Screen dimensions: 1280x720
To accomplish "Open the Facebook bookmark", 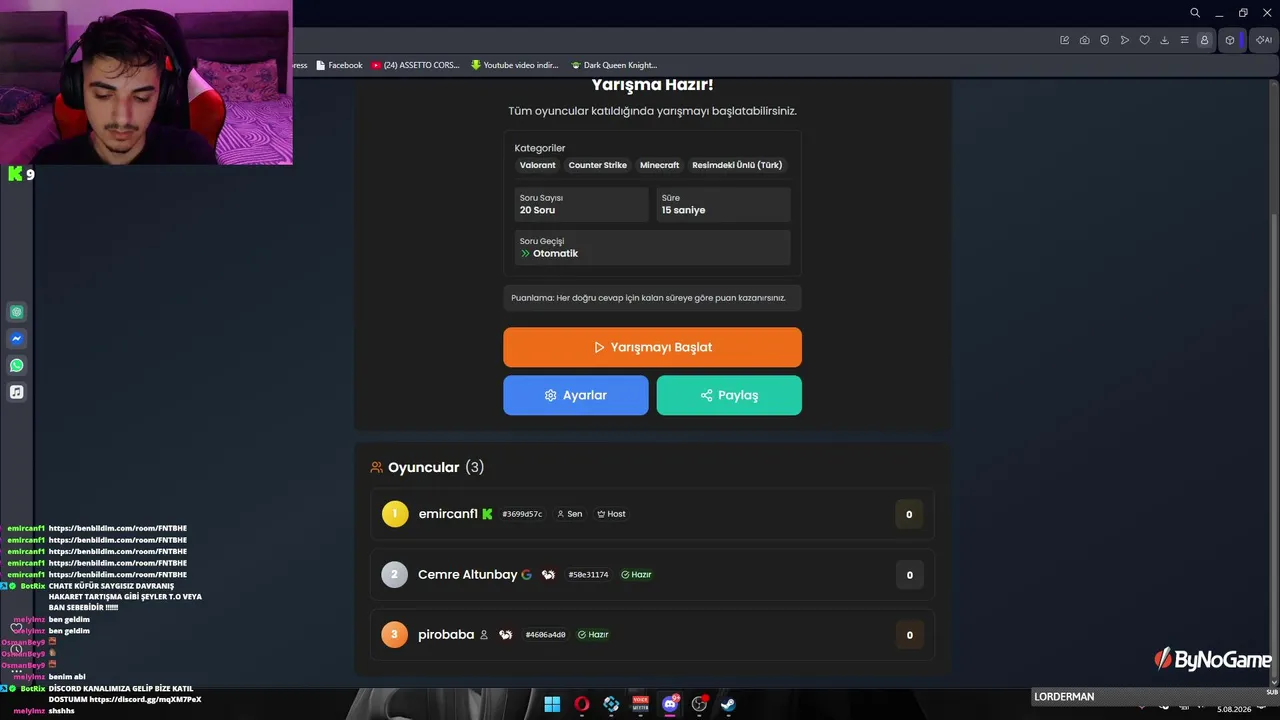I will pyautogui.click(x=339, y=65).
